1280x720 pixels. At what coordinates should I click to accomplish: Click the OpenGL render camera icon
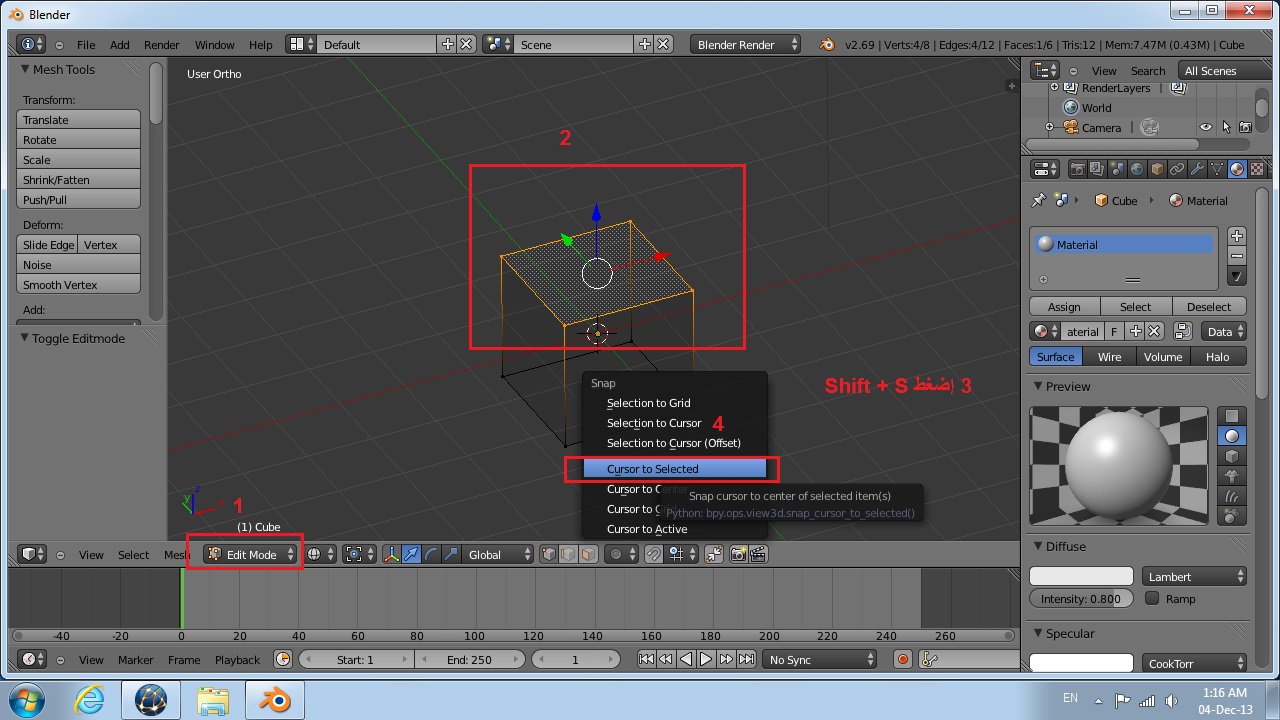click(739, 554)
